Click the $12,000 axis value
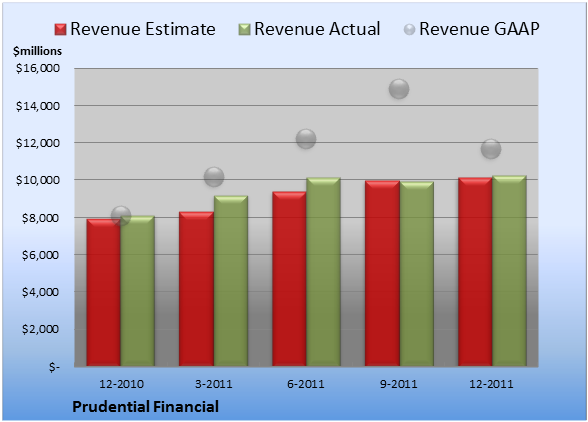Image resolution: width=588 pixels, height=422 pixels. 38,143
